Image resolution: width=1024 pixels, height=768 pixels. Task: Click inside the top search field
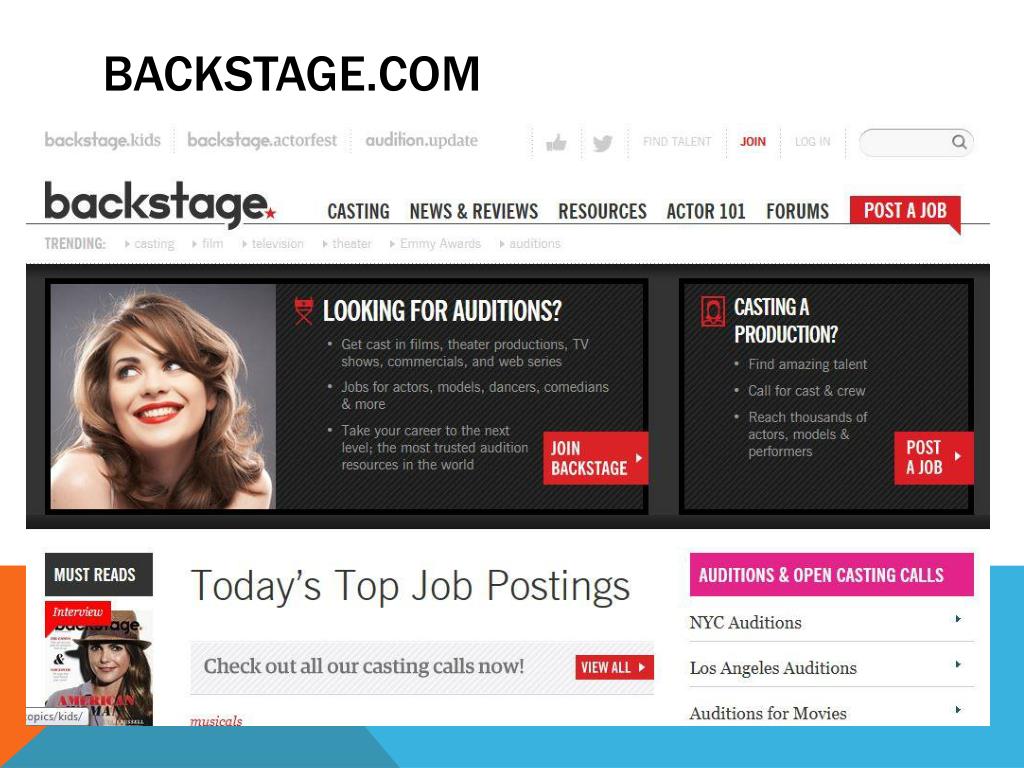coord(916,142)
